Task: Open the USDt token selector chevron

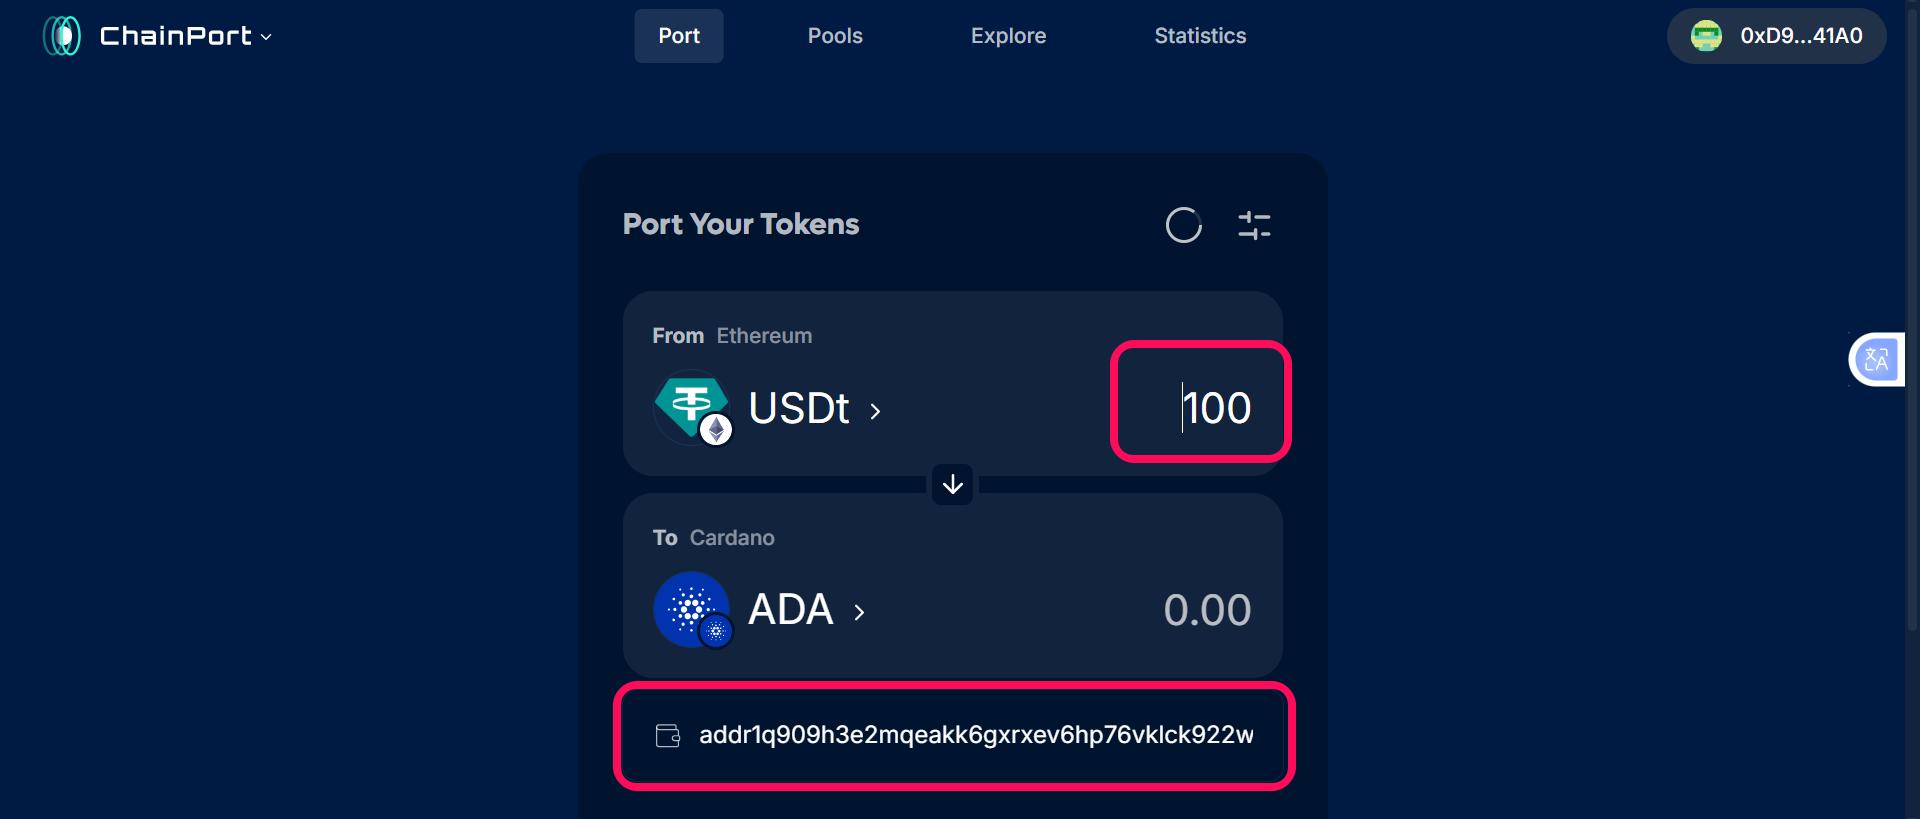Action: (876, 410)
